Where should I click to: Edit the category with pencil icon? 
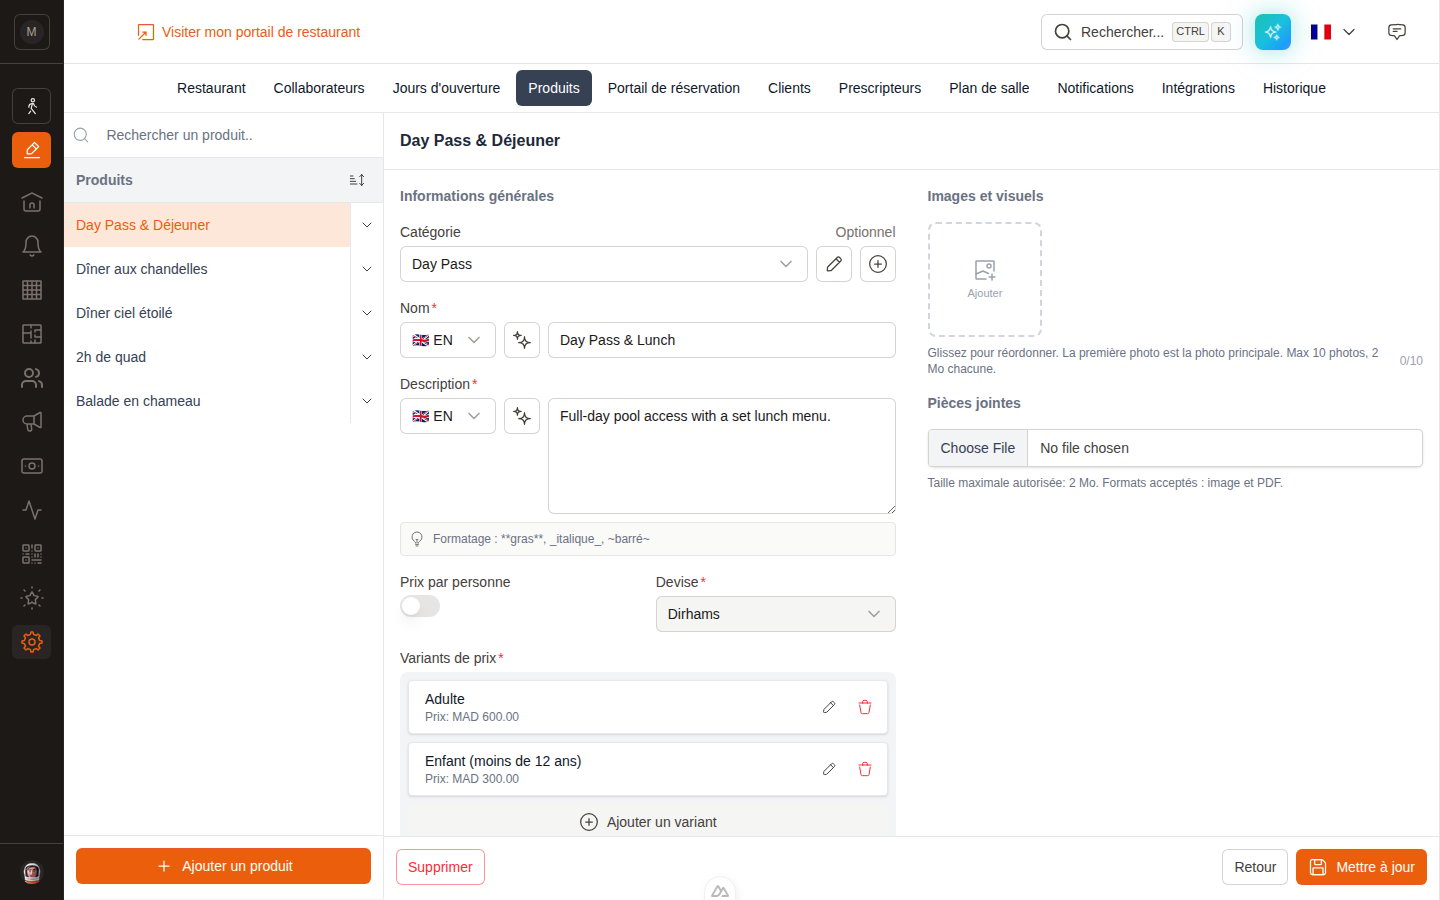834,264
